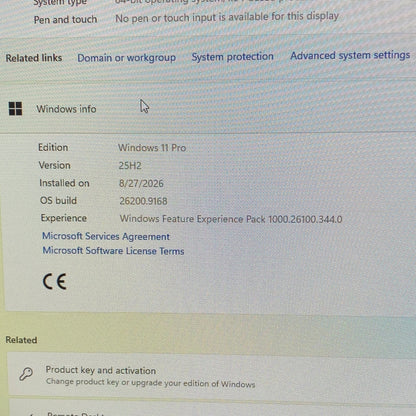Screen dimensions: 416x416
Task: Select the Windows Feature Experience Pack text
Action: coord(231,219)
